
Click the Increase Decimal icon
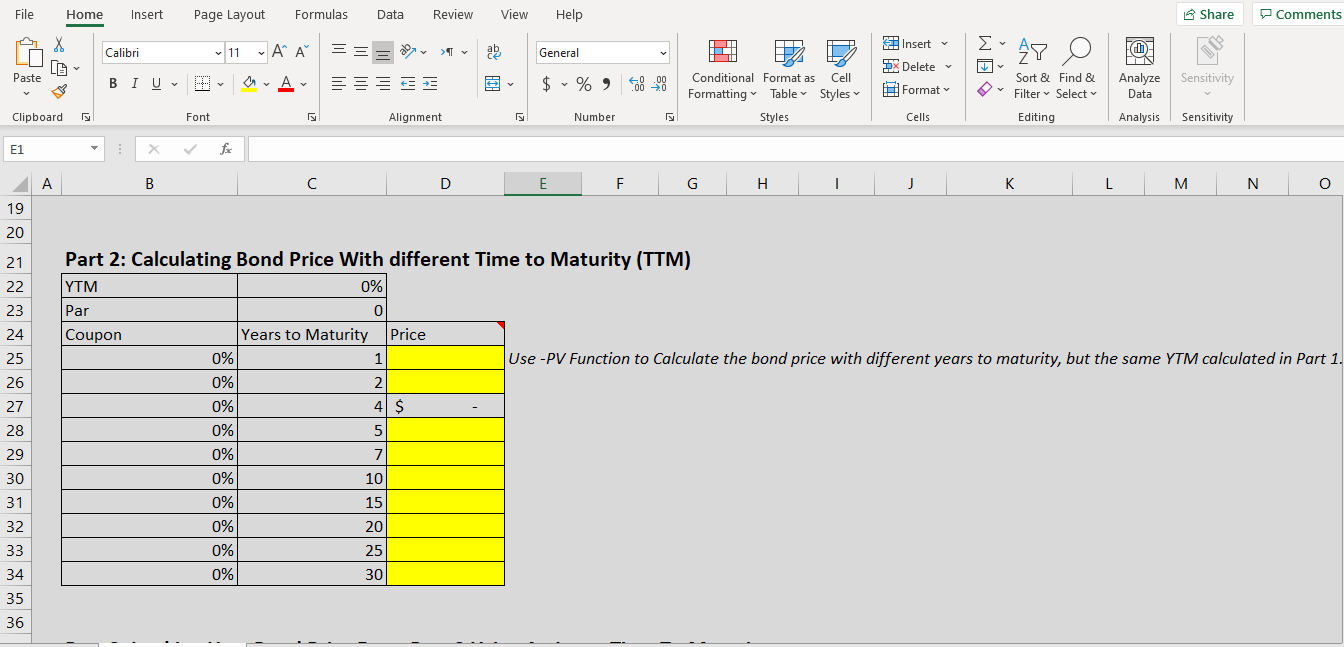click(635, 84)
